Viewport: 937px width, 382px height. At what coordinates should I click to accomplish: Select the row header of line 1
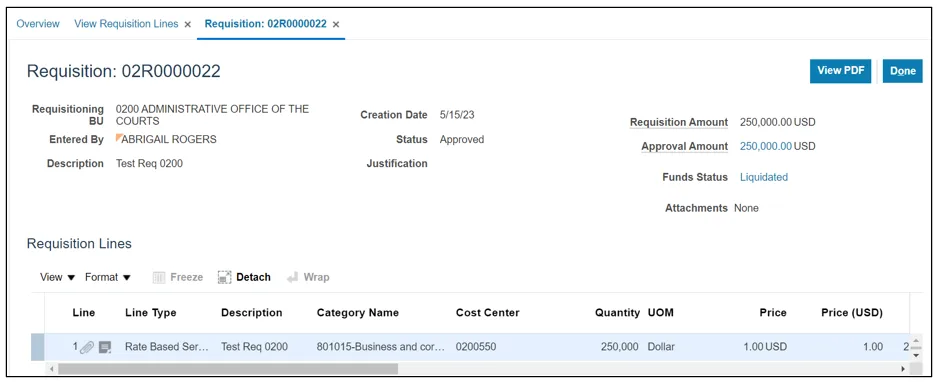[x=38, y=347]
